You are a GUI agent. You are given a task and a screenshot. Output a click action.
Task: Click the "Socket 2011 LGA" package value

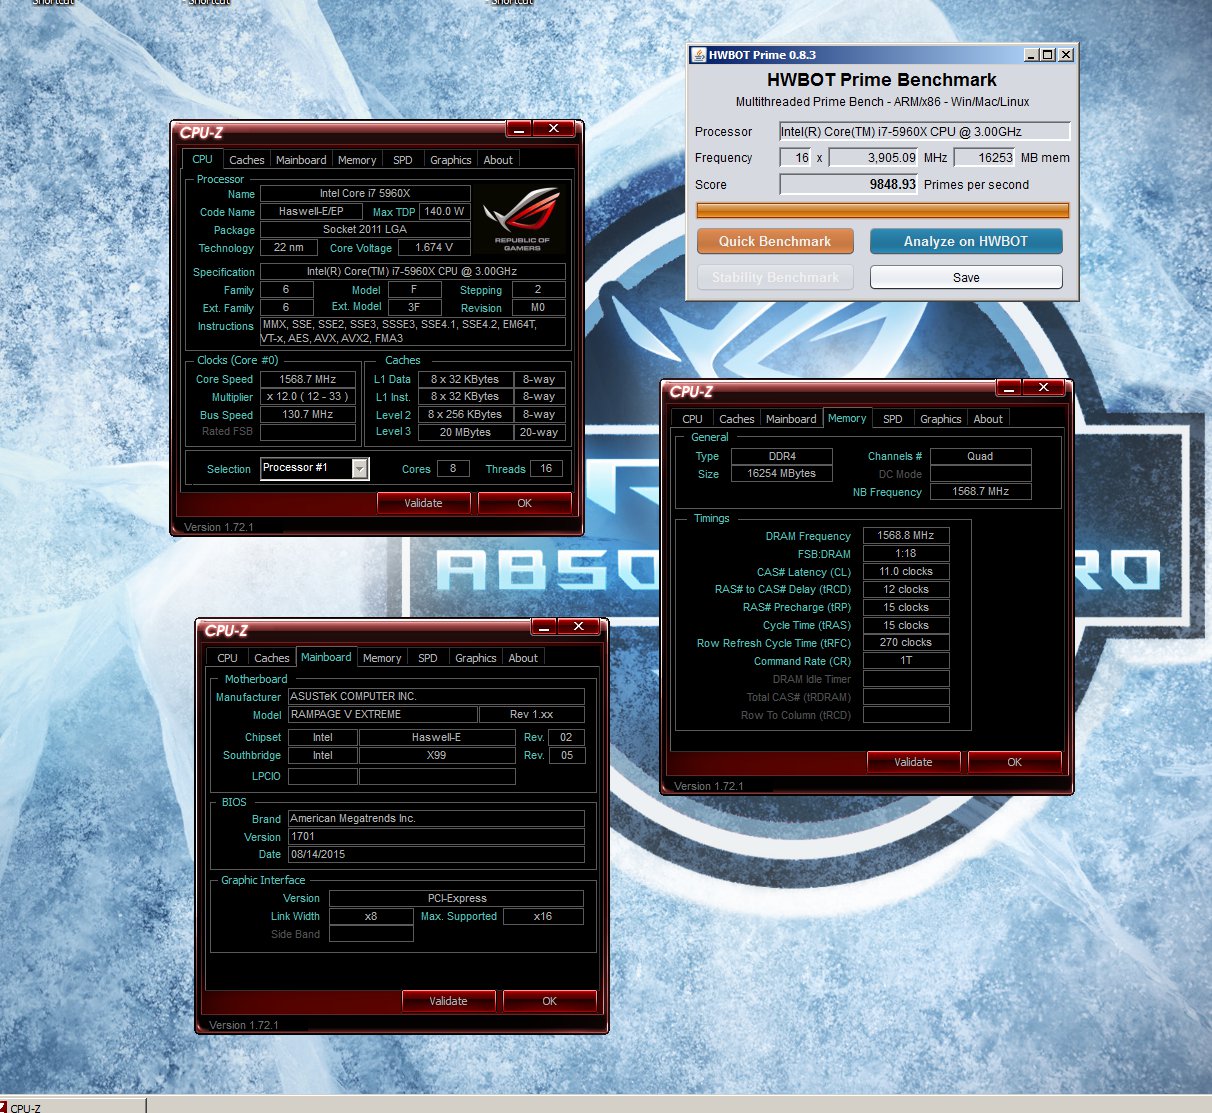[x=365, y=229]
